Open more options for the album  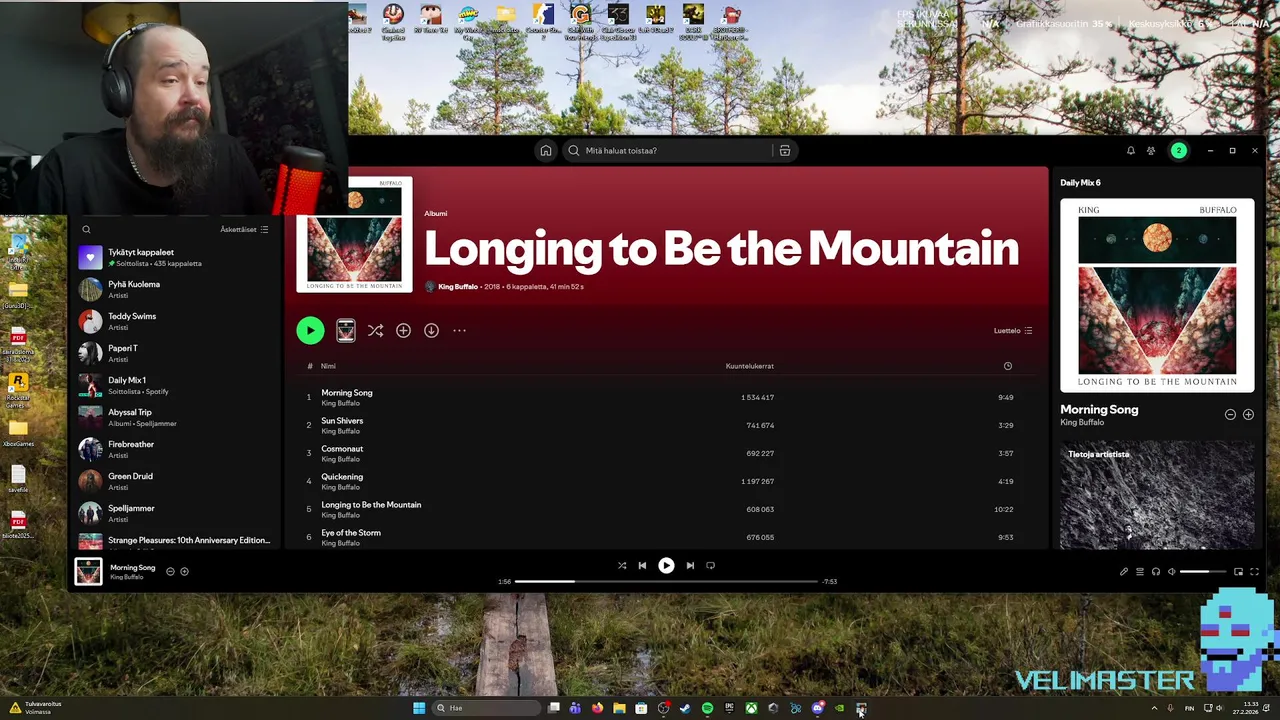[459, 331]
